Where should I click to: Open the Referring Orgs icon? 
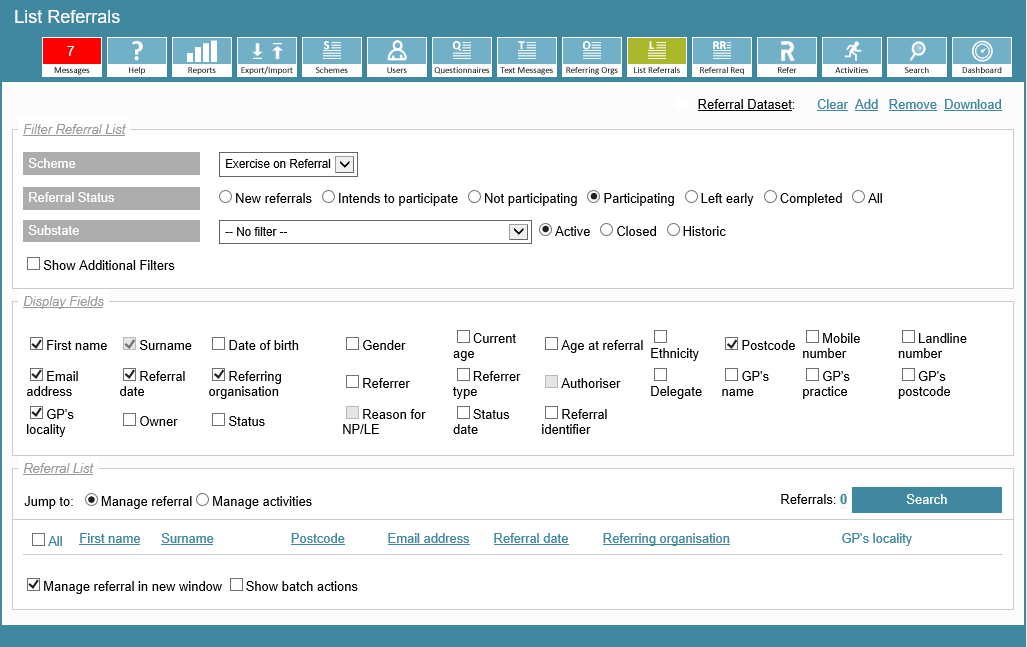tap(591, 57)
